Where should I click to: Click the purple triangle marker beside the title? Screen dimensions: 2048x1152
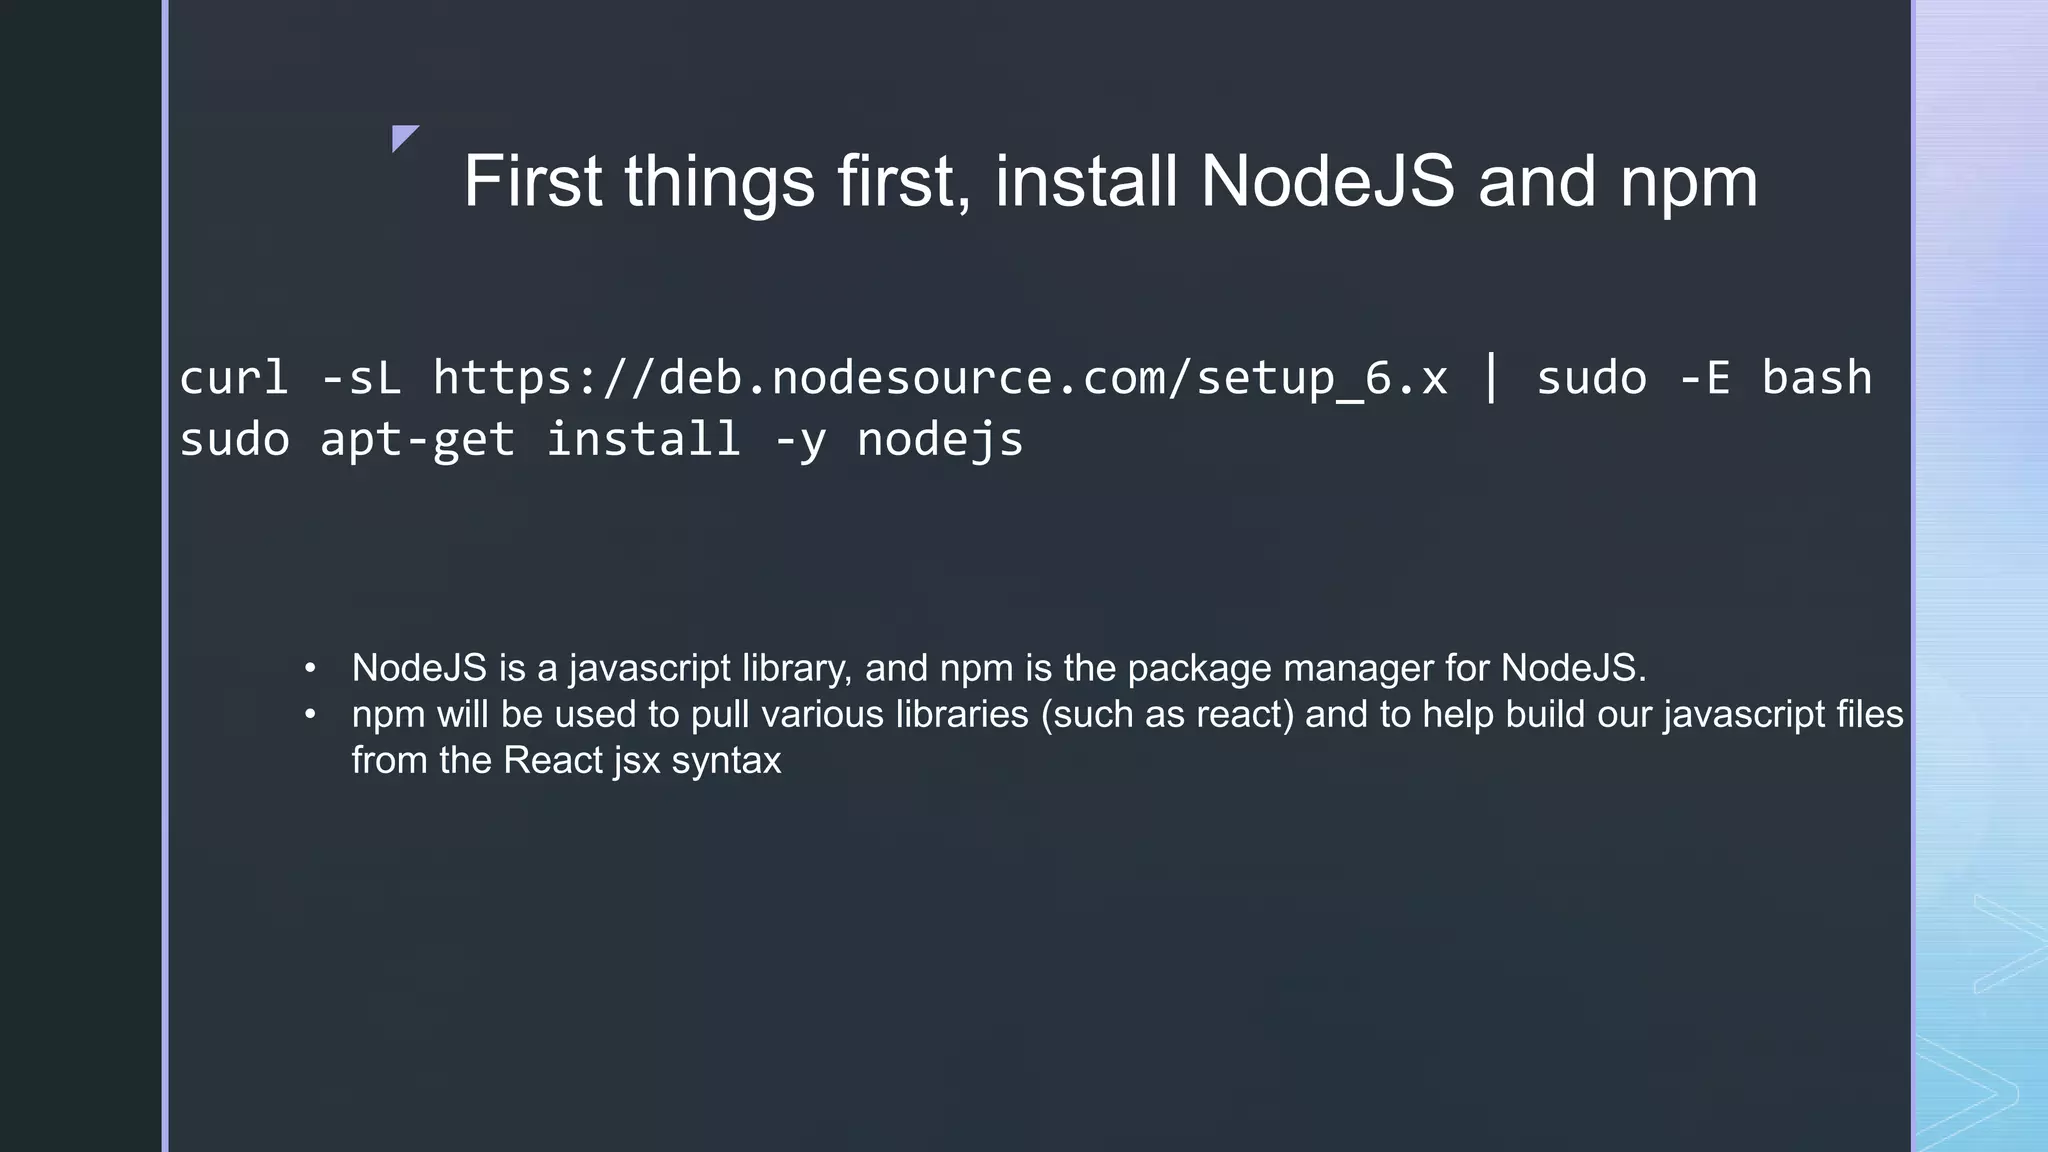click(x=402, y=136)
